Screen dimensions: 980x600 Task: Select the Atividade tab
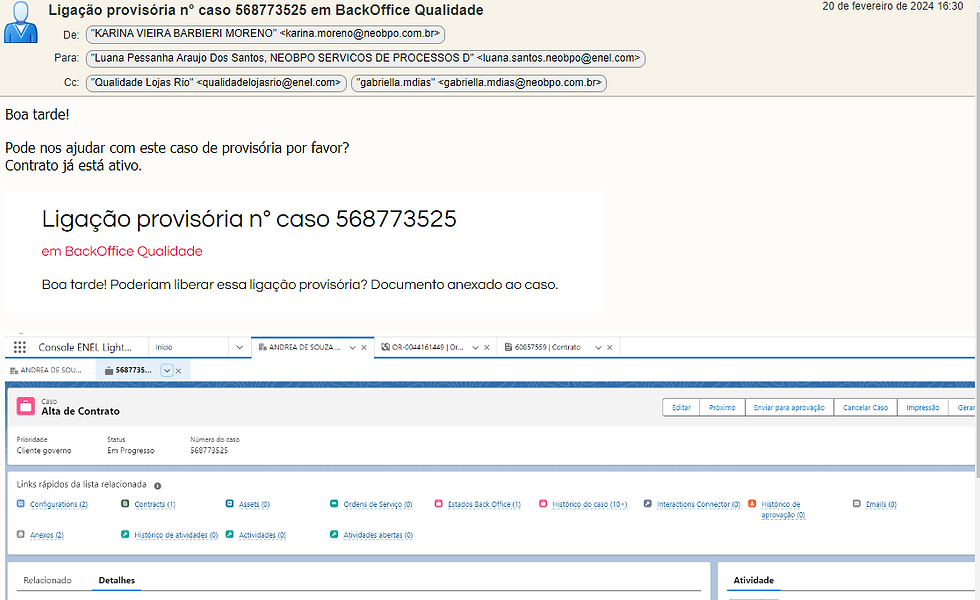(x=754, y=580)
